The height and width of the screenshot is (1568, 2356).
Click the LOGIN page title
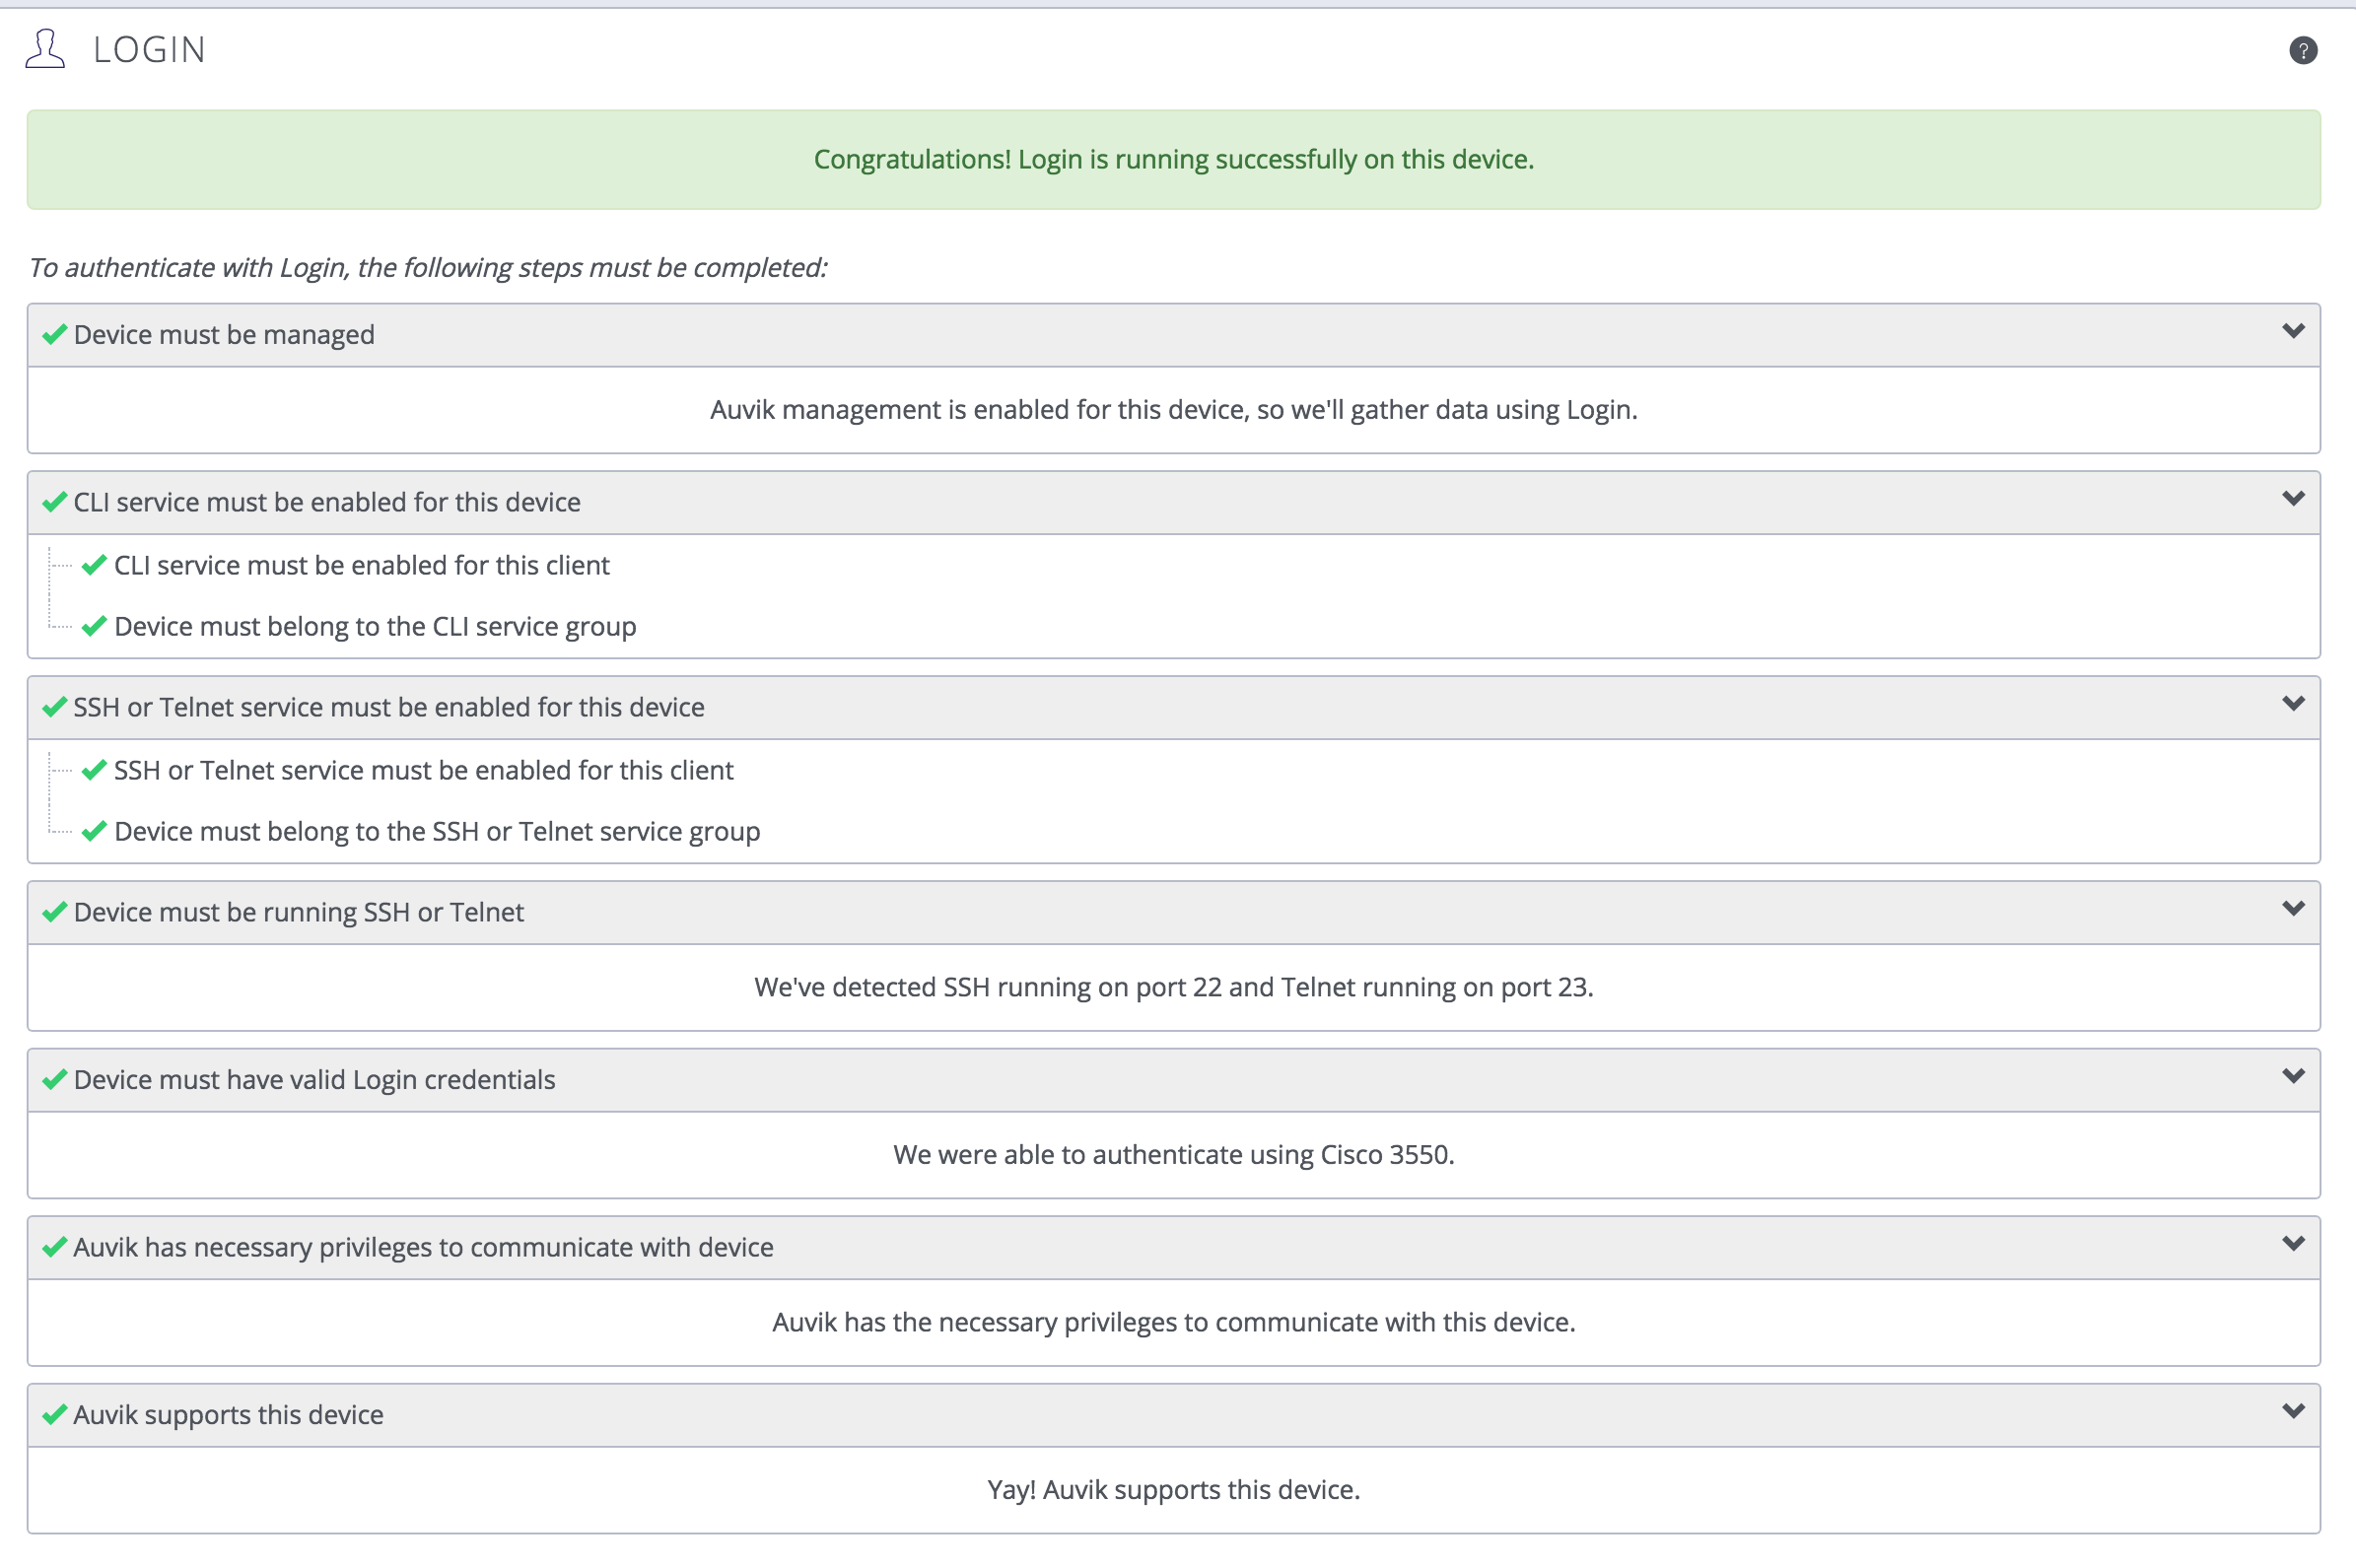149,49
